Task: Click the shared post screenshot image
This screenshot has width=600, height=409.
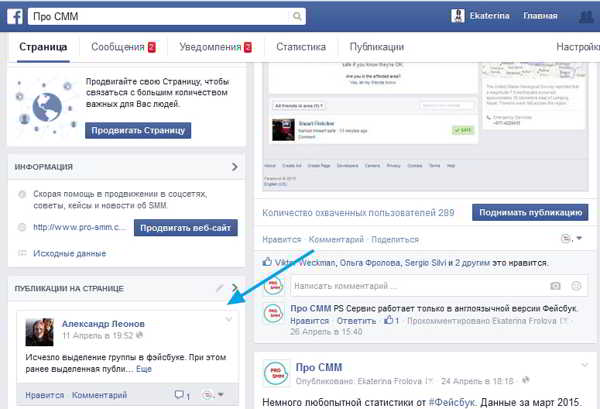Action: click(426, 127)
